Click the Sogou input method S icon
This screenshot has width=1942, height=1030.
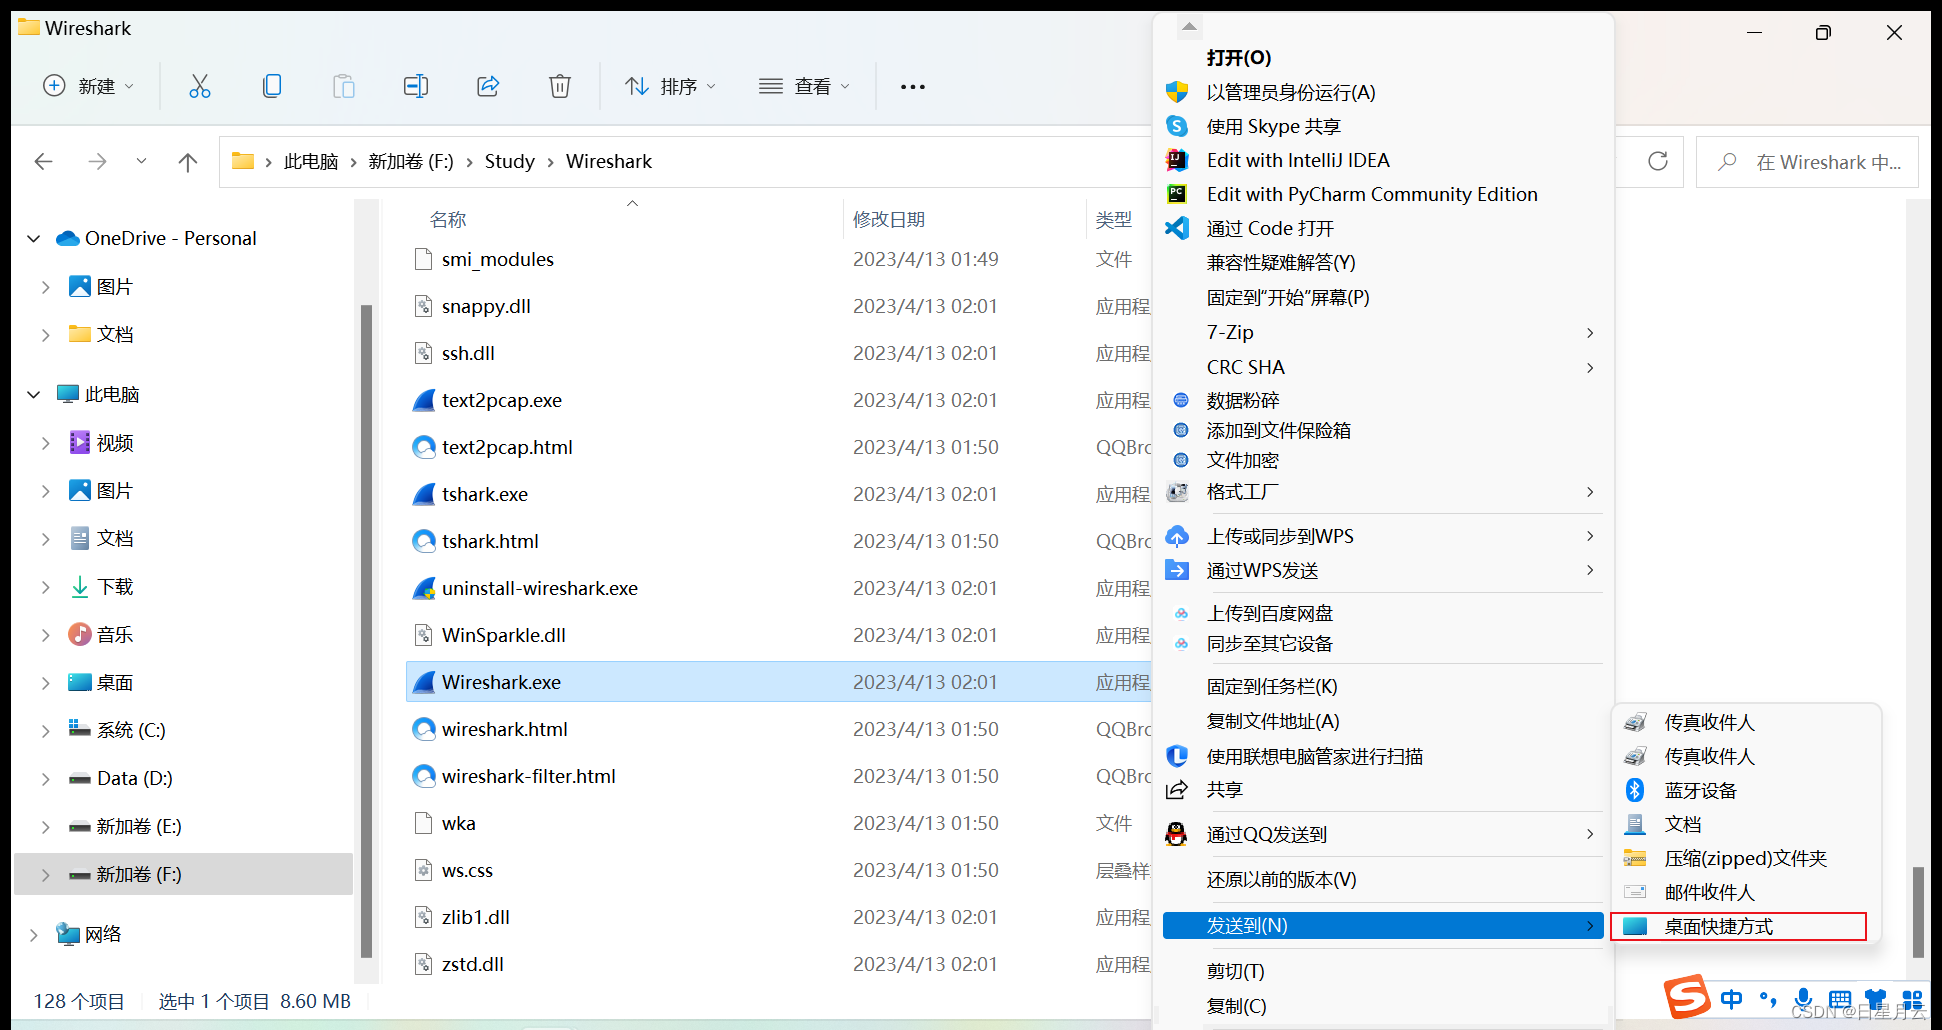1688,996
